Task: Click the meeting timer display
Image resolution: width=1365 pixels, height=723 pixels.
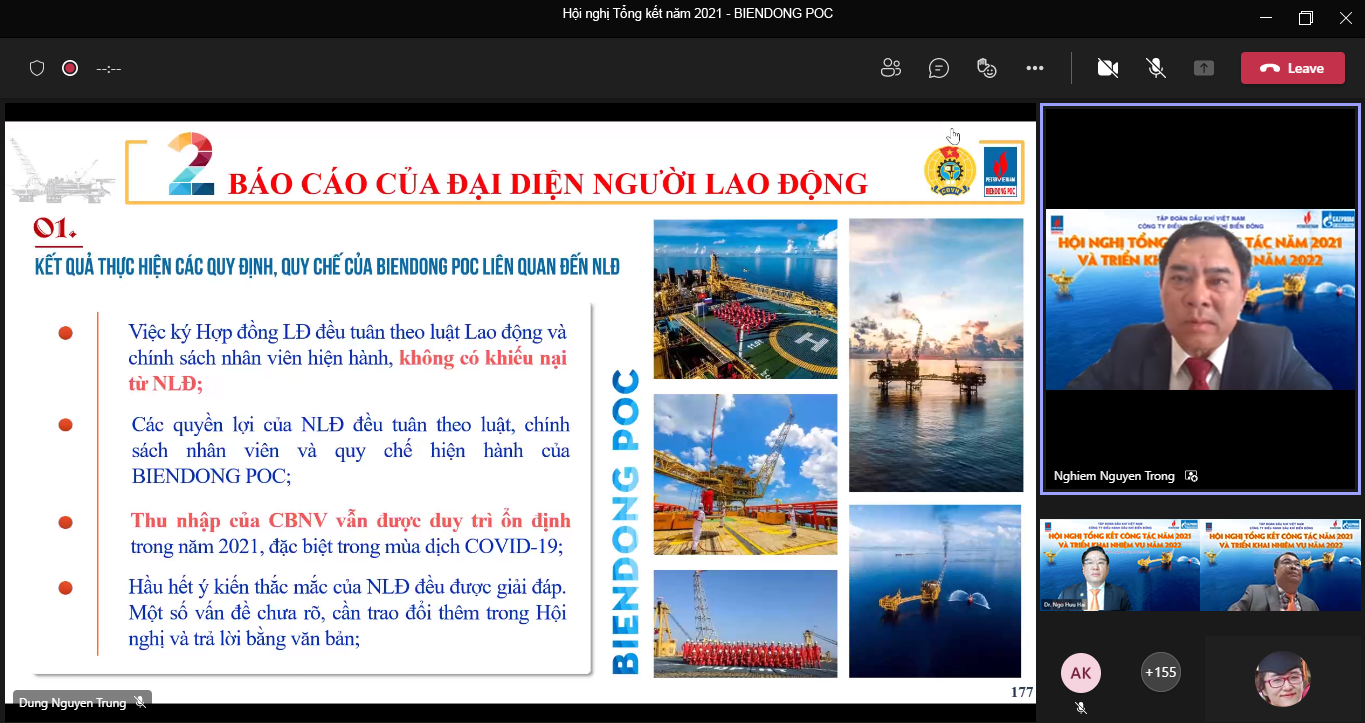Action: pos(109,69)
